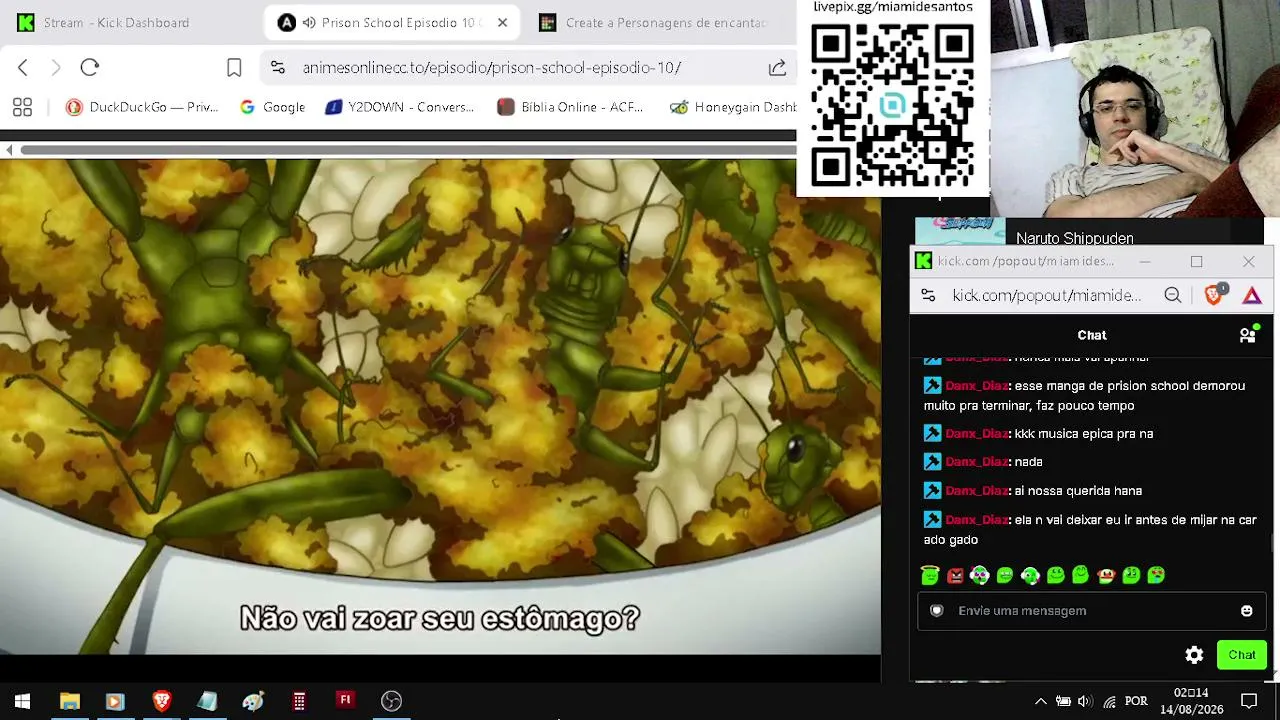Open the notification center icon
The image size is (1280, 720).
[x=1249, y=701]
